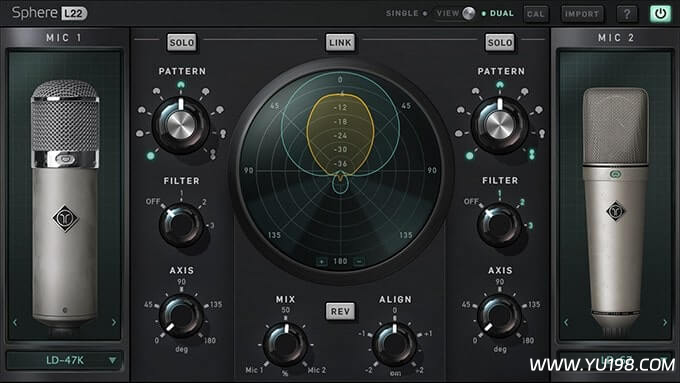This screenshot has width=680, height=383.
Task: Select Mic 1 omni pattern dot
Action: pyautogui.click(x=150, y=156)
